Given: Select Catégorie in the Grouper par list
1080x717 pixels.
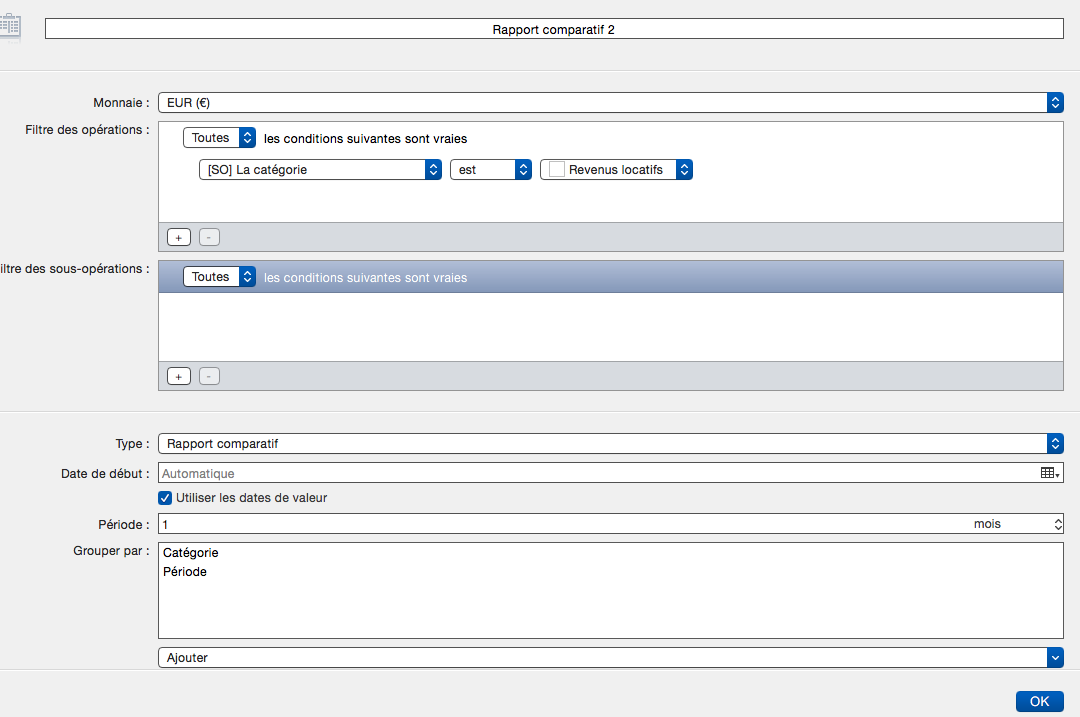Looking at the screenshot, I should 190,552.
